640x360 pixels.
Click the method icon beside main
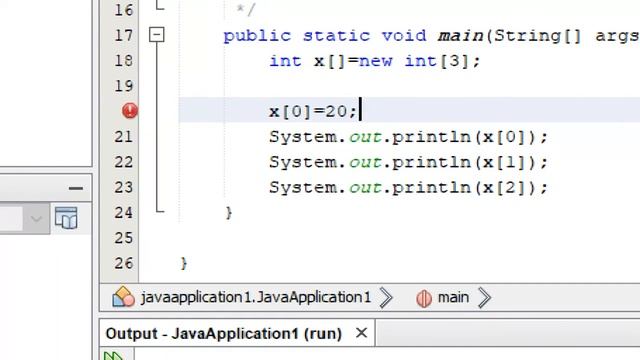click(x=424, y=298)
